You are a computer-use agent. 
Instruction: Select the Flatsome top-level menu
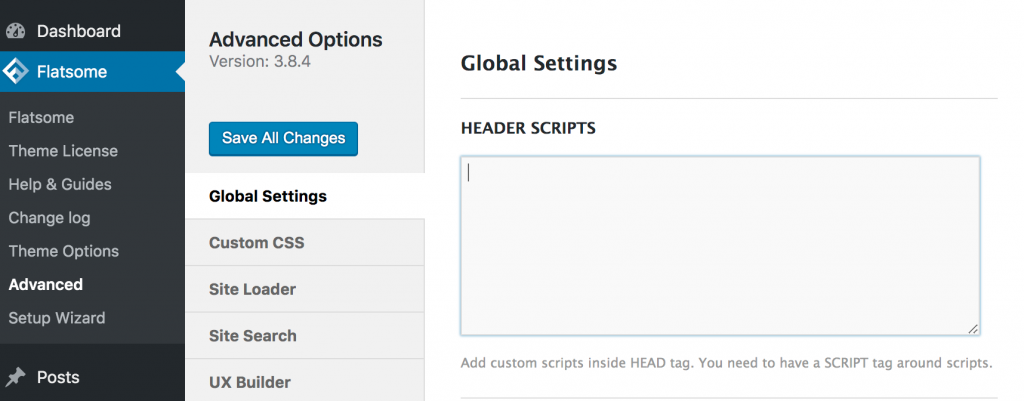[x=92, y=72]
